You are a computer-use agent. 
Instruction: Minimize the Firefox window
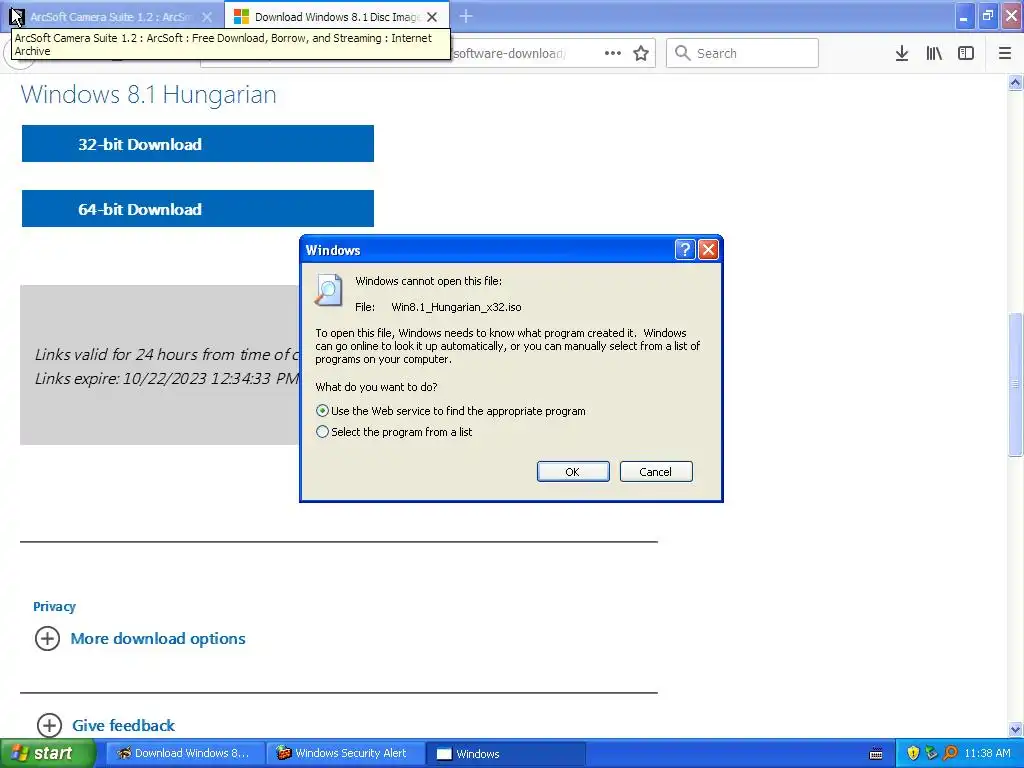[x=964, y=17]
